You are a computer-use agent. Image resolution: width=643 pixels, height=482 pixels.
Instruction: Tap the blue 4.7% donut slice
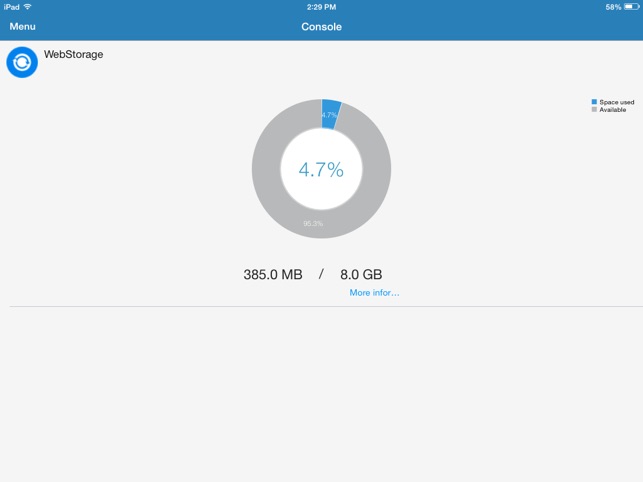pyautogui.click(x=331, y=114)
